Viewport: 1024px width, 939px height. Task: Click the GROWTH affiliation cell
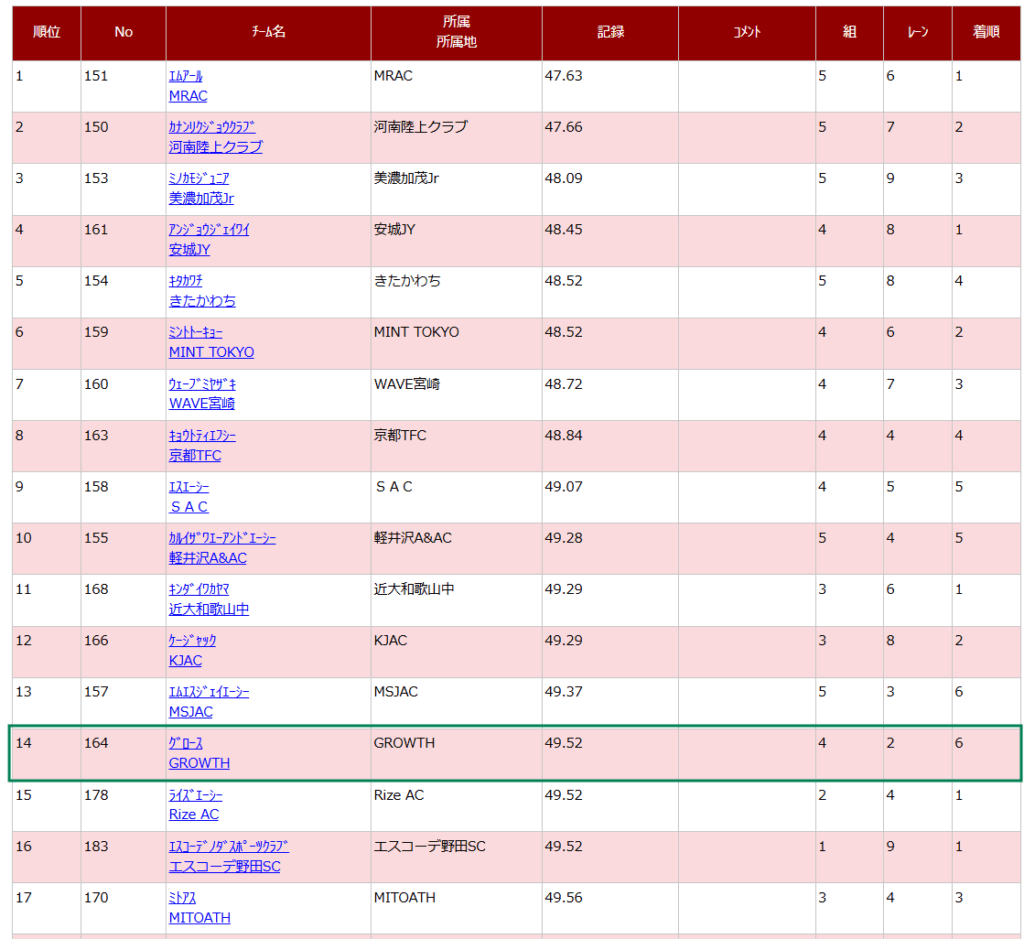click(456, 754)
